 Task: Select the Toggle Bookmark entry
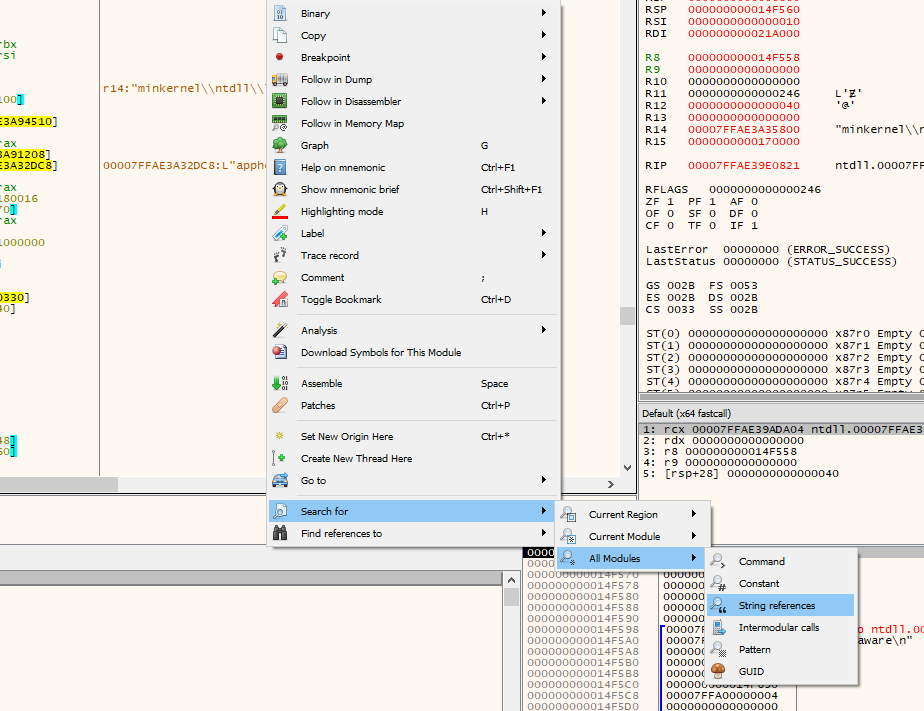(412, 299)
